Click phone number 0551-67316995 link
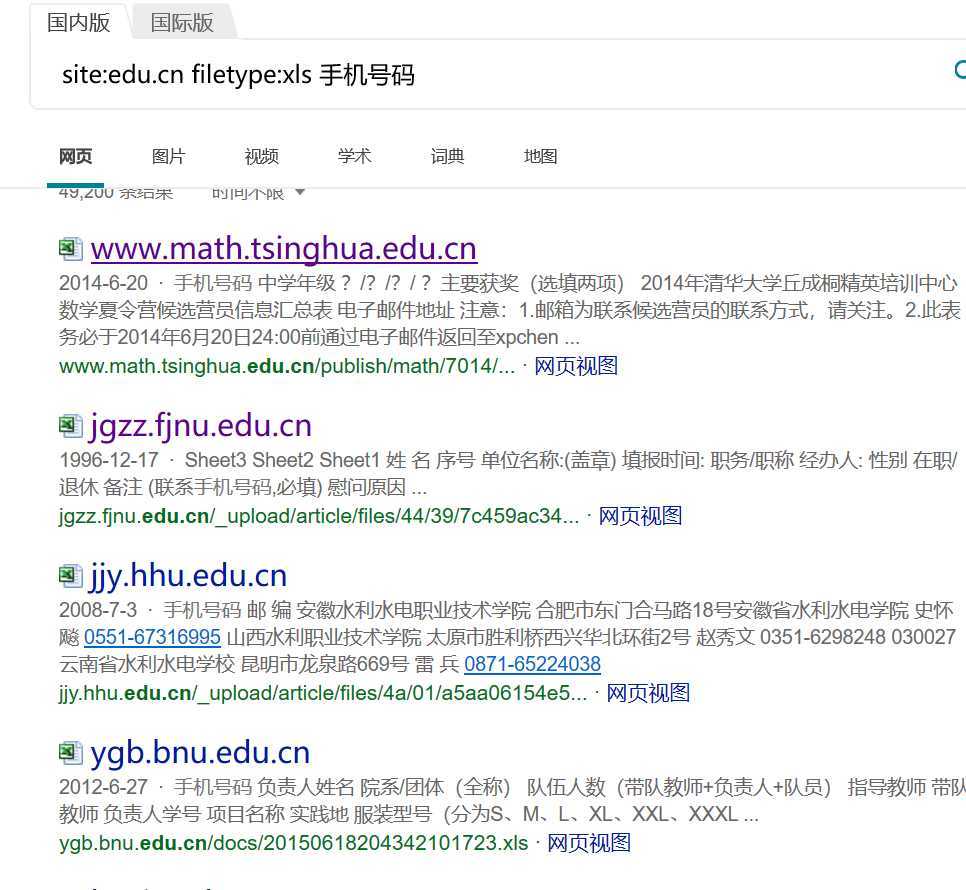The height and width of the screenshot is (890, 966). (x=152, y=637)
